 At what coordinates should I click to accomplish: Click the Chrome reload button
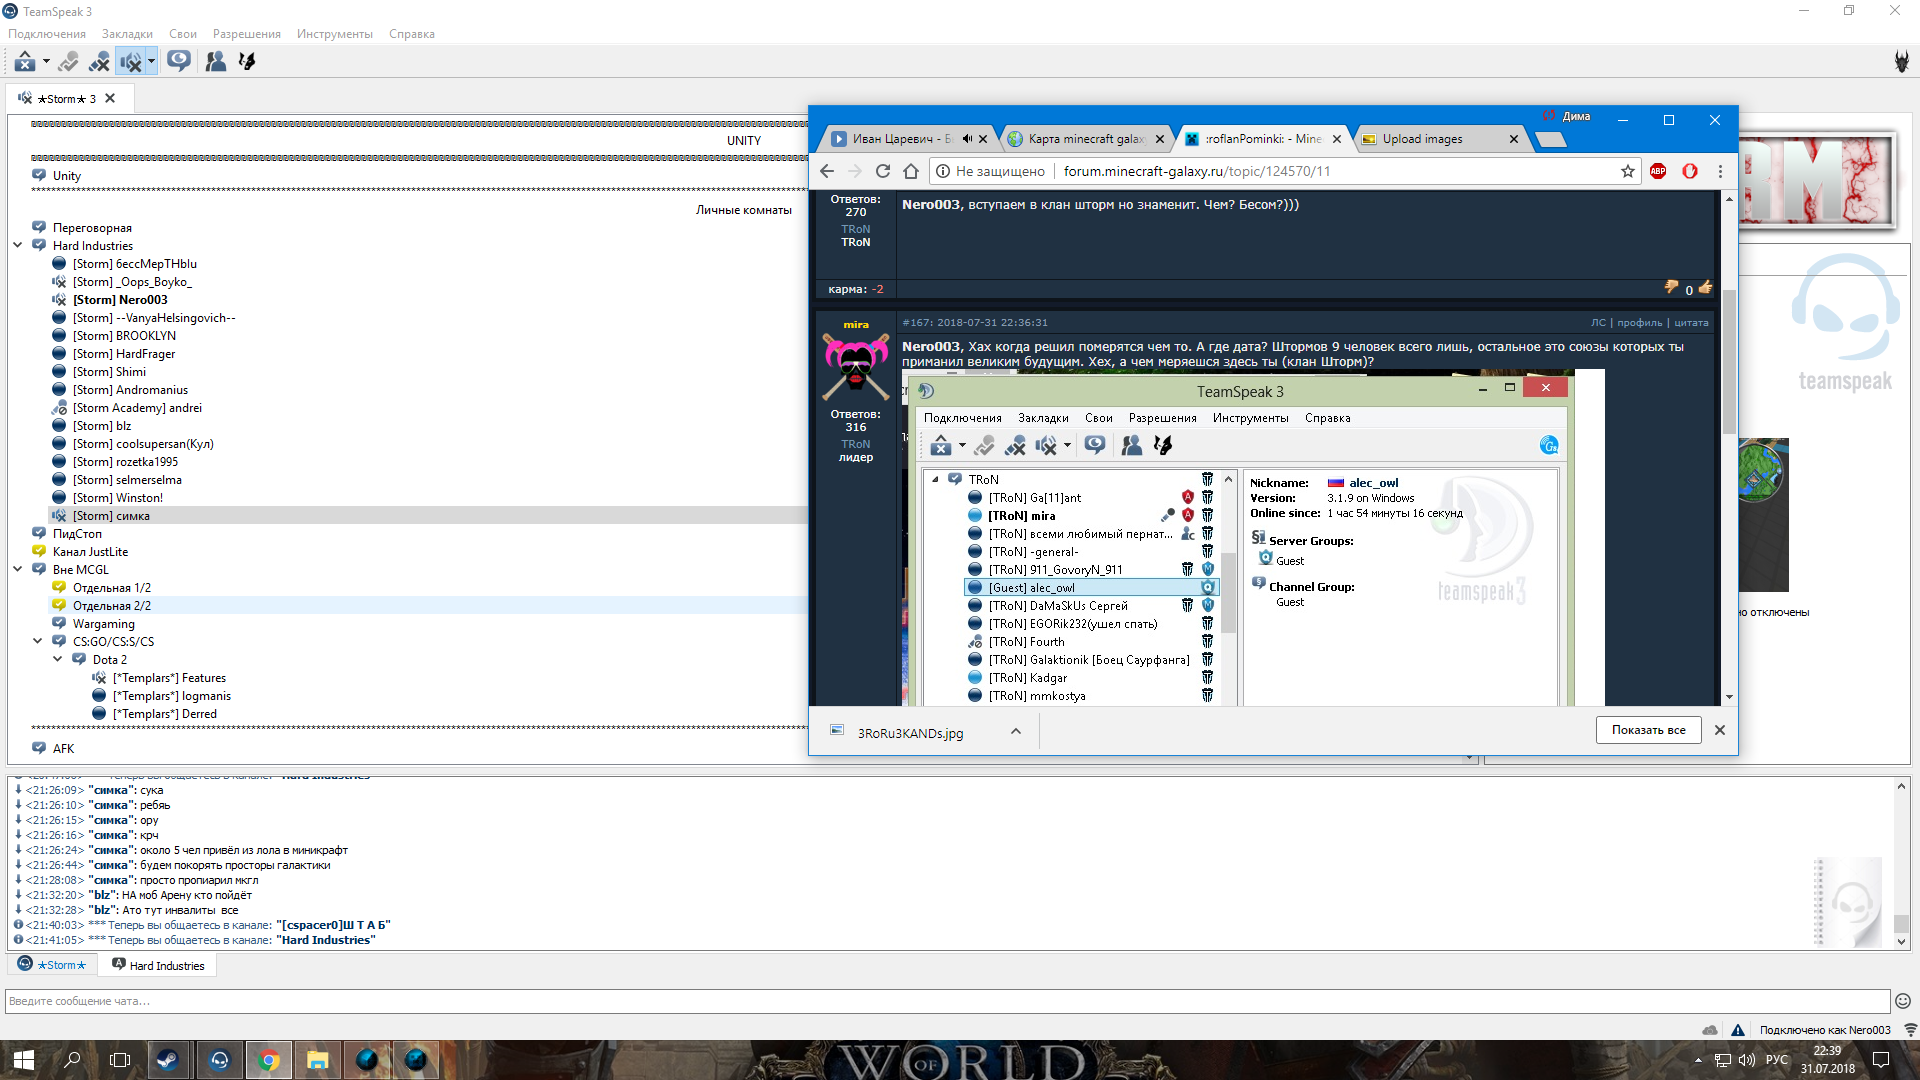pyautogui.click(x=883, y=171)
